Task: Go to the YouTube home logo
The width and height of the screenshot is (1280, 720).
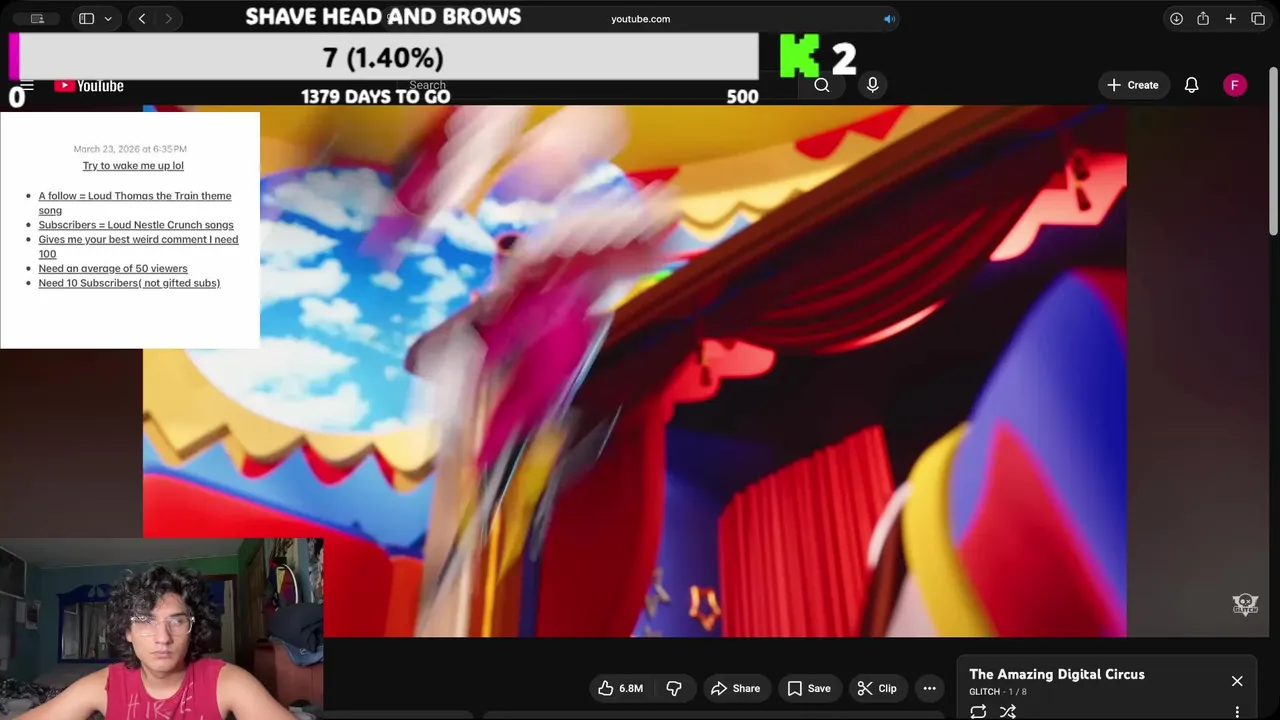Action: (x=89, y=86)
